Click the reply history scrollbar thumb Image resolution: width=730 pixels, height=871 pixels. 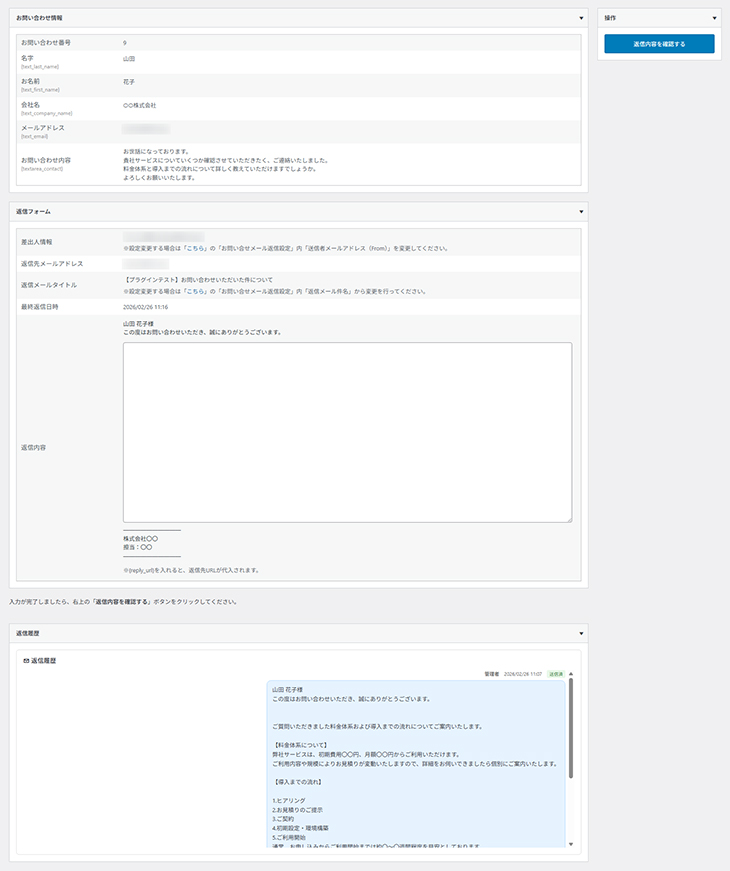pos(571,740)
